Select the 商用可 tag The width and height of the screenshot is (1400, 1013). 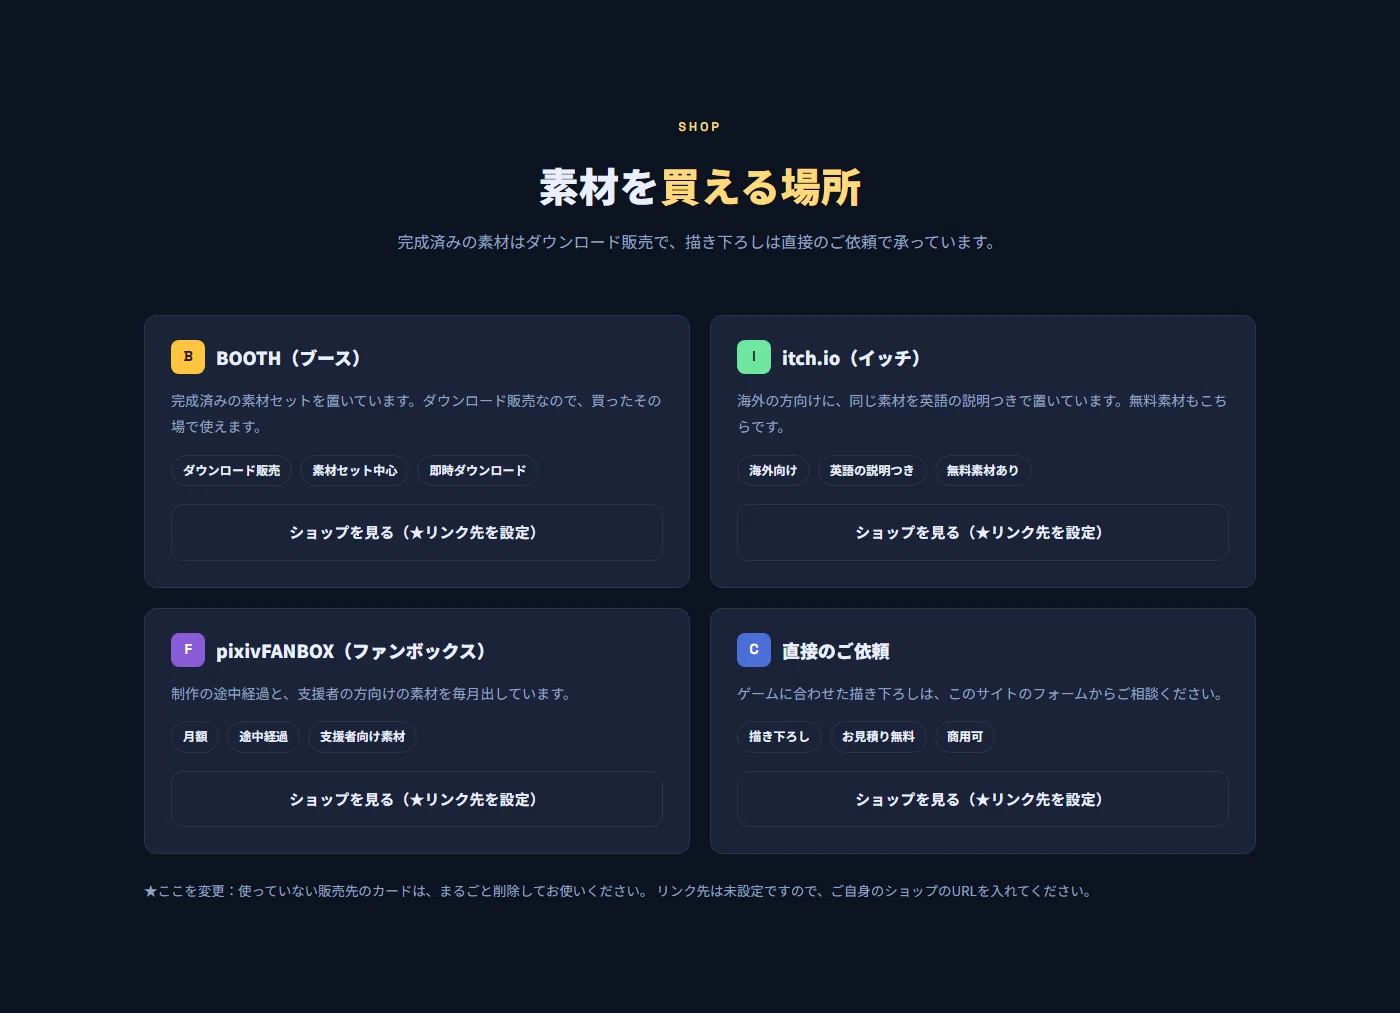coord(965,737)
